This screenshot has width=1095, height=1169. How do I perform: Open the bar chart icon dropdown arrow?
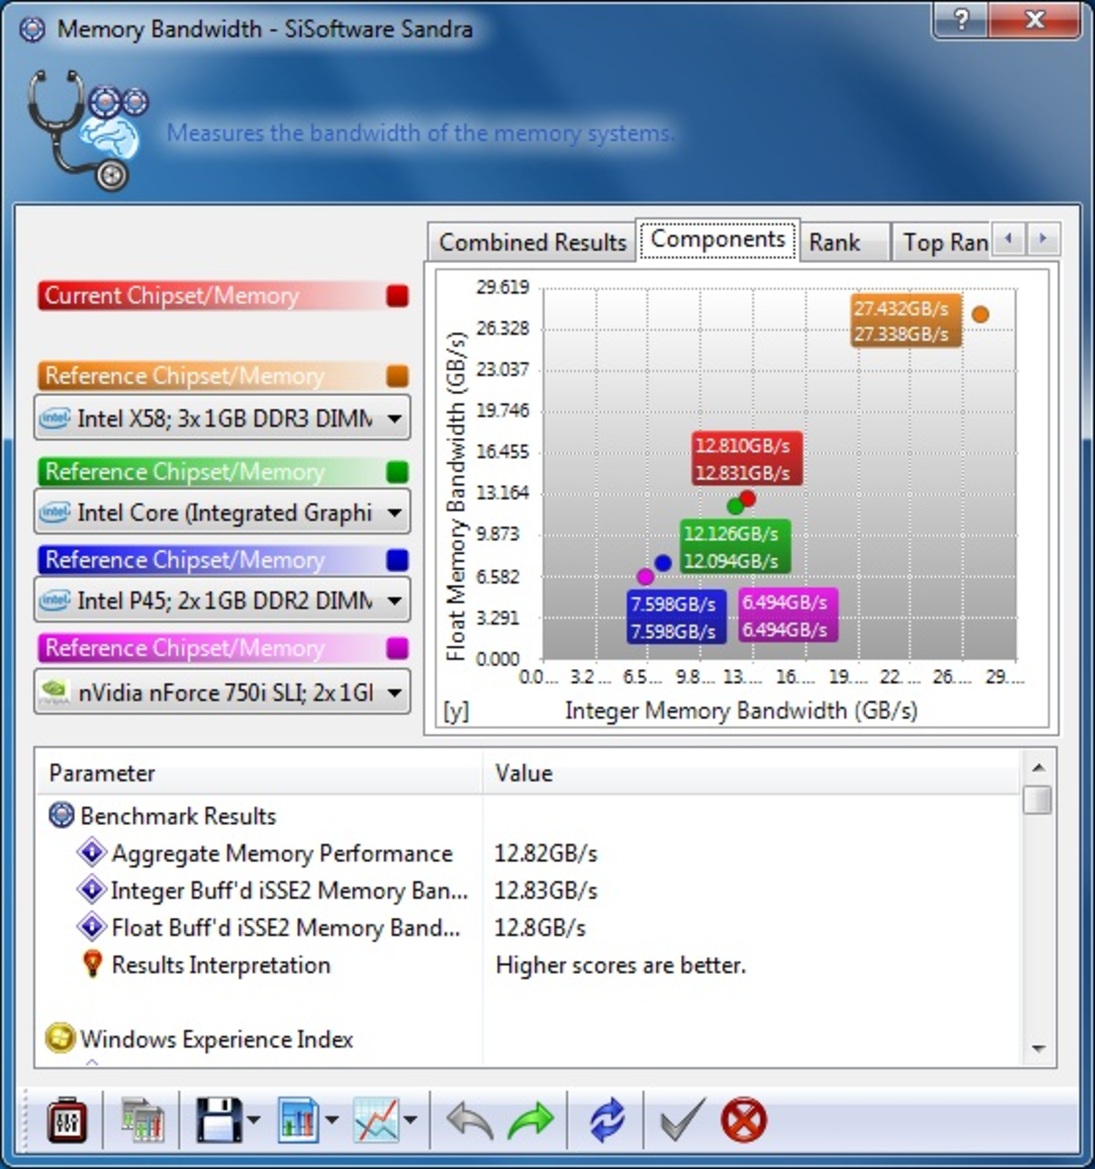pyautogui.click(x=332, y=1120)
